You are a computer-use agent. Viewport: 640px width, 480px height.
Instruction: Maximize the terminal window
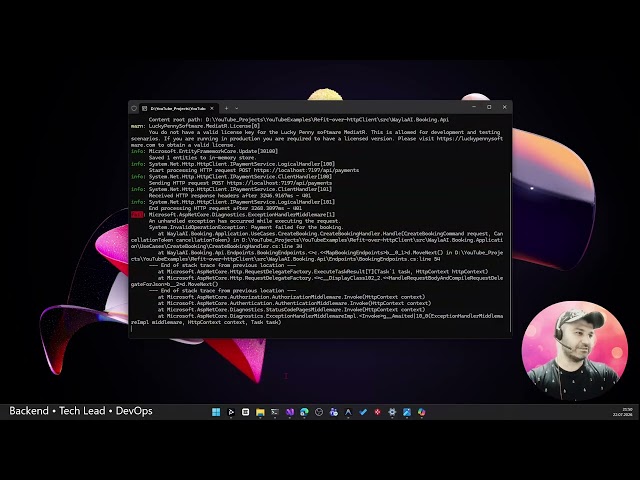(489, 107)
